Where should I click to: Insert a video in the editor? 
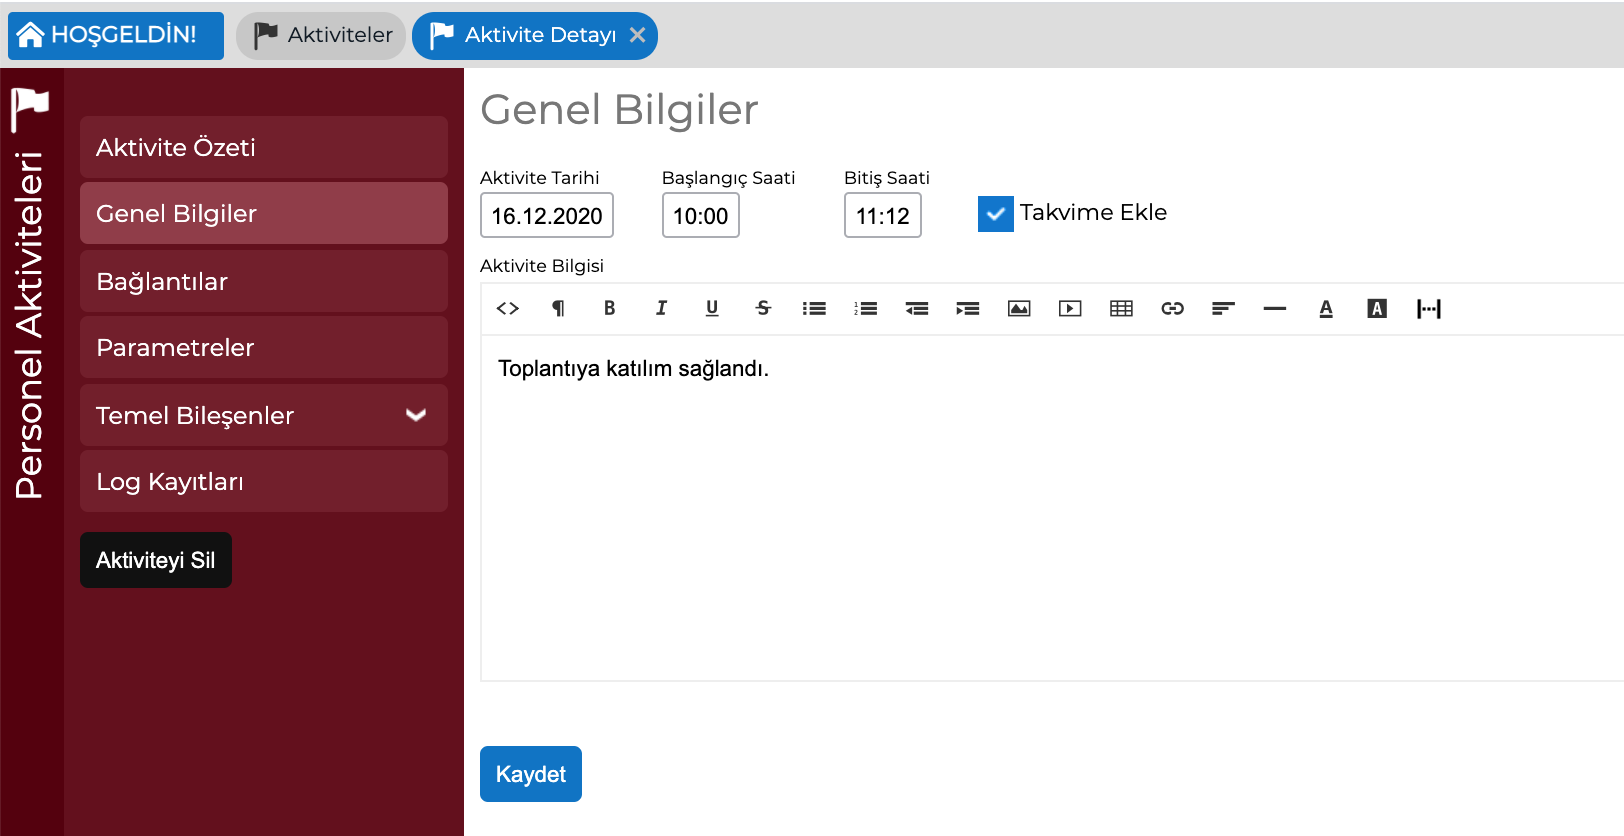[x=1070, y=309]
